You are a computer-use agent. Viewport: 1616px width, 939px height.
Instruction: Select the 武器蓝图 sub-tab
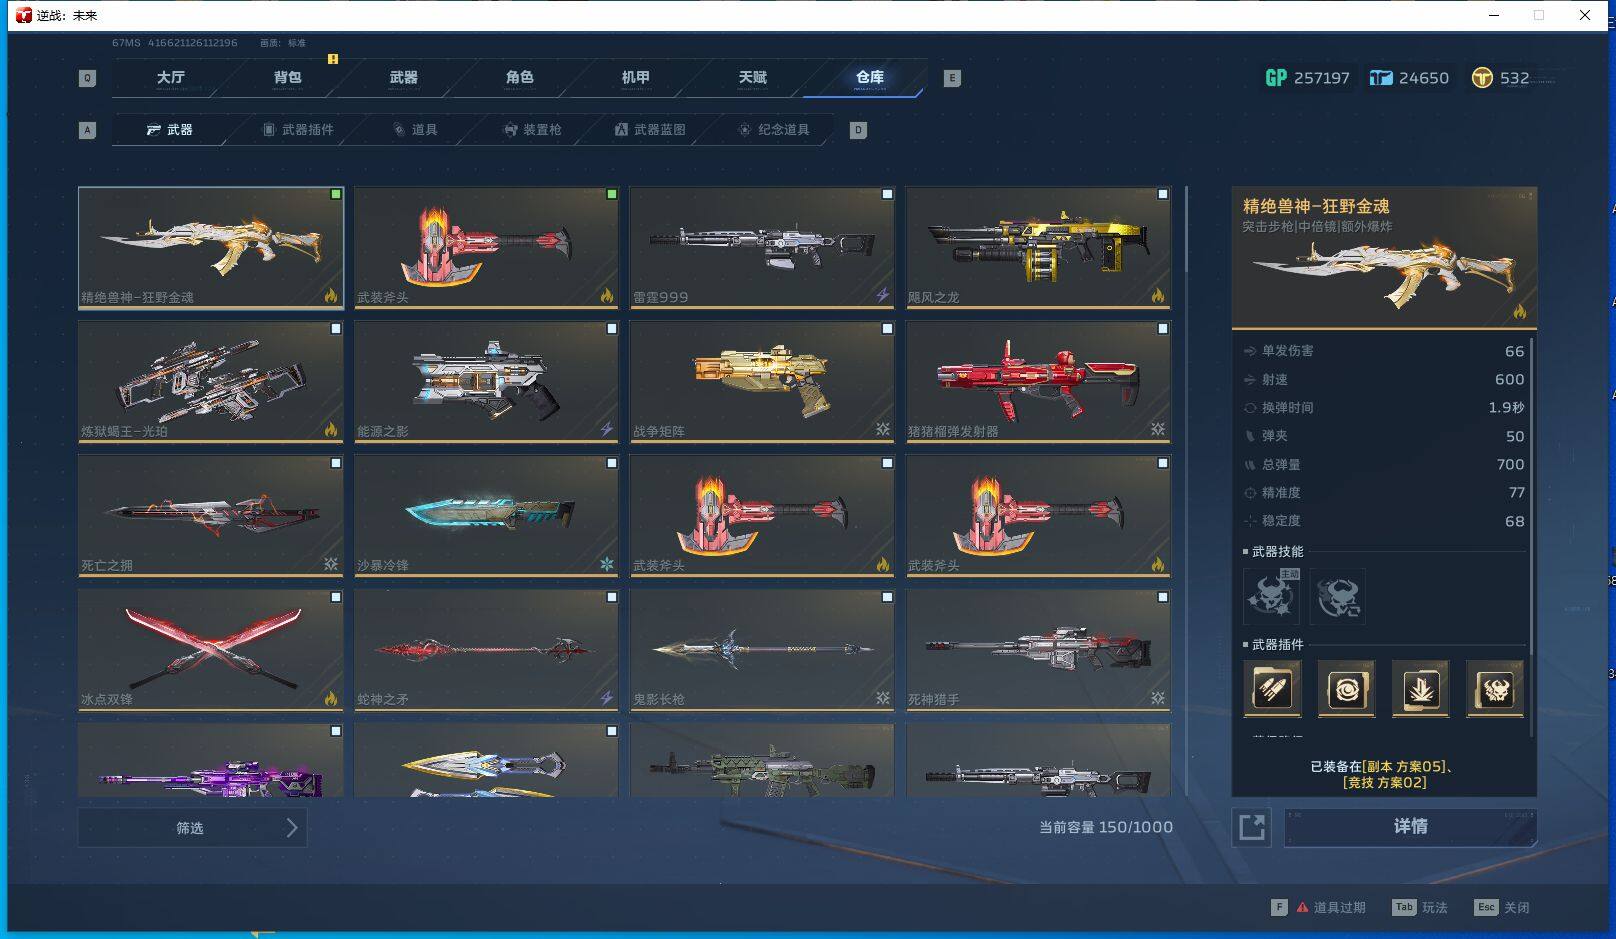click(x=650, y=130)
